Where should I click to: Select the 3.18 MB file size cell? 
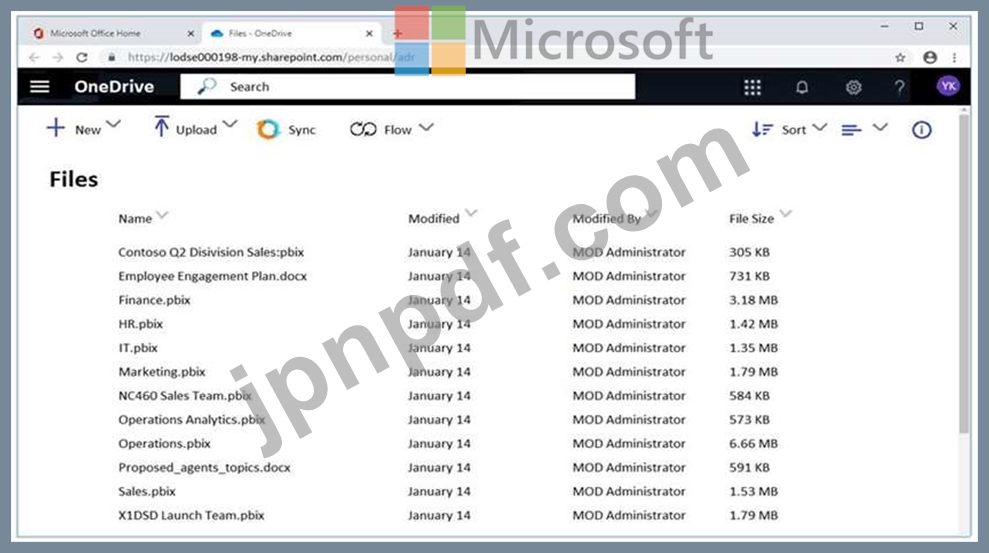(753, 300)
